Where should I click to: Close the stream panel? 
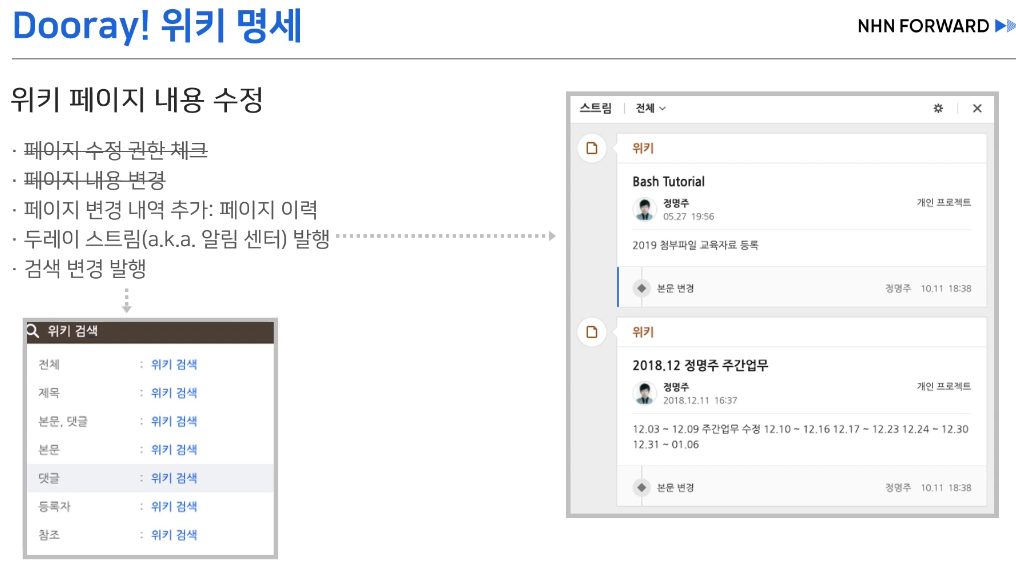pos(977,108)
